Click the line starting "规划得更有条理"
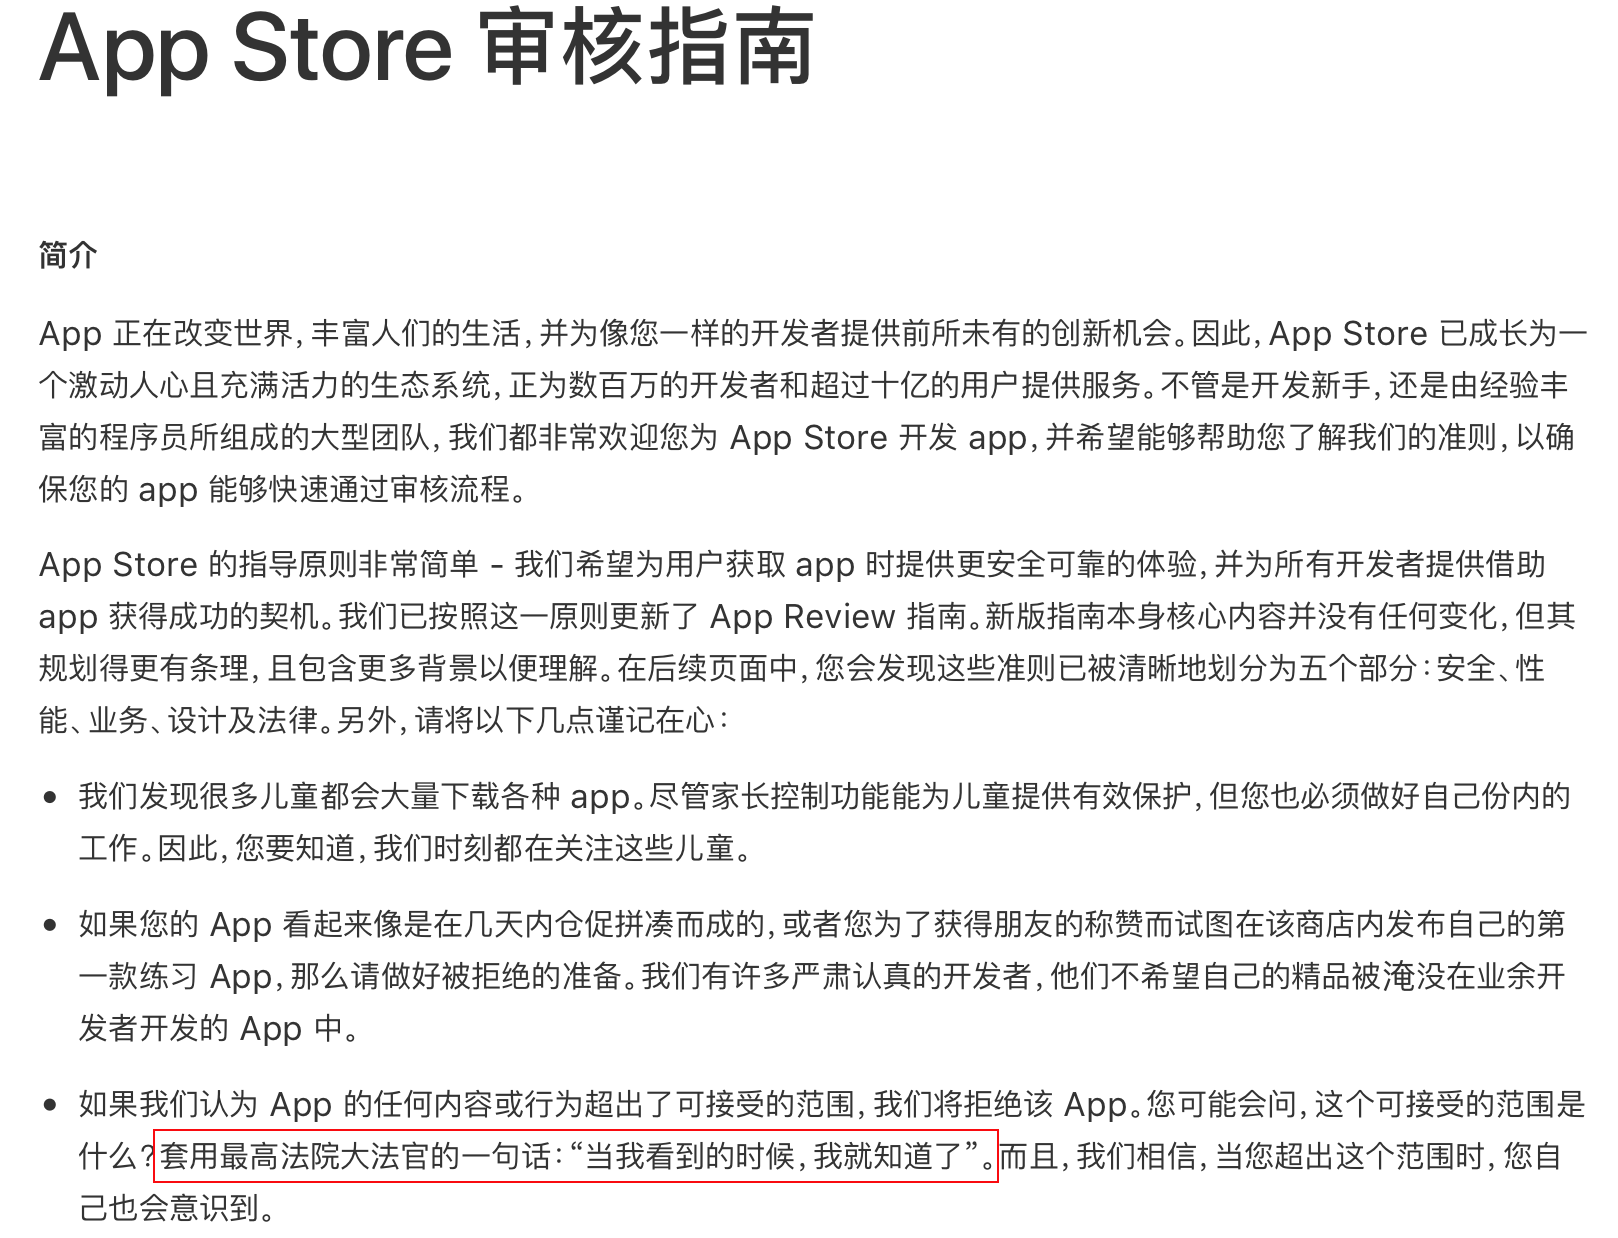 (x=792, y=668)
